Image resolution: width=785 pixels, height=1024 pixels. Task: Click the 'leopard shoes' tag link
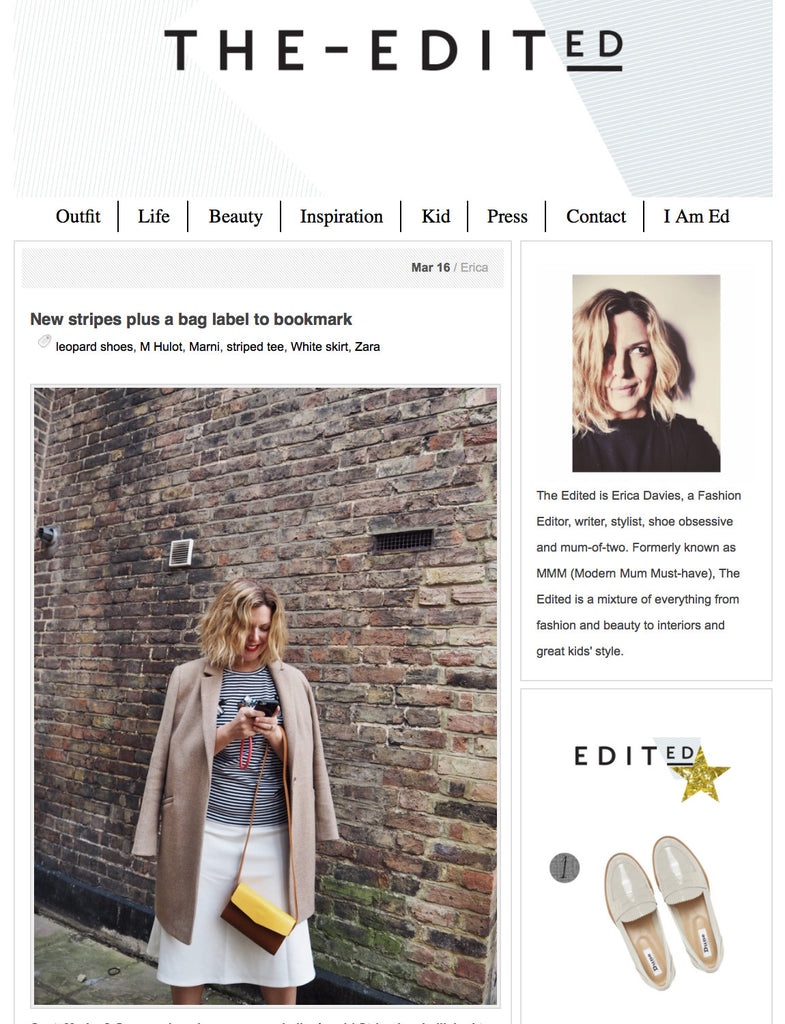pos(94,347)
